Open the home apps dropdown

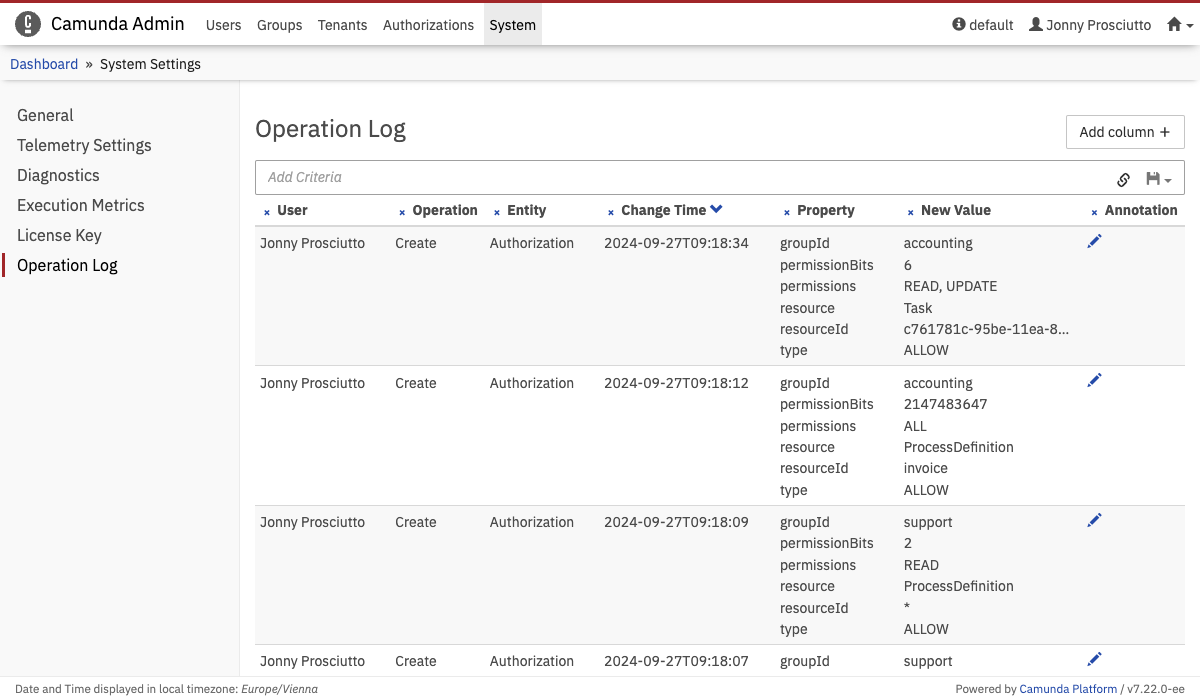click(1180, 25)
